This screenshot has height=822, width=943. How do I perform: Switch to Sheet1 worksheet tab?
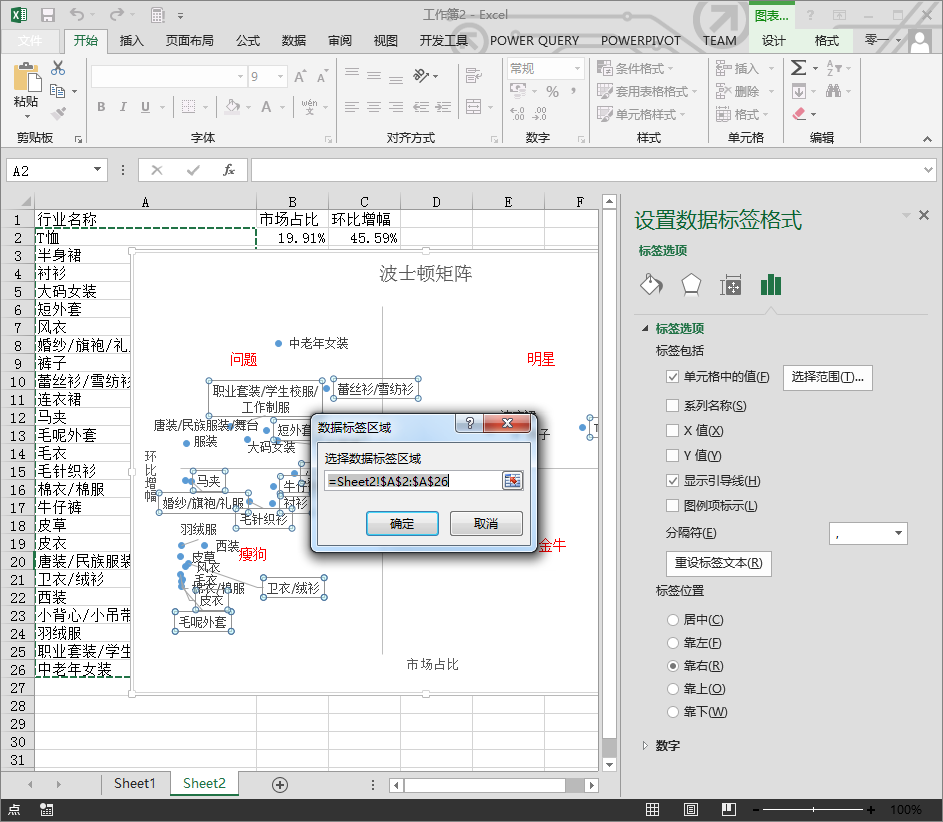pos(135,783)
